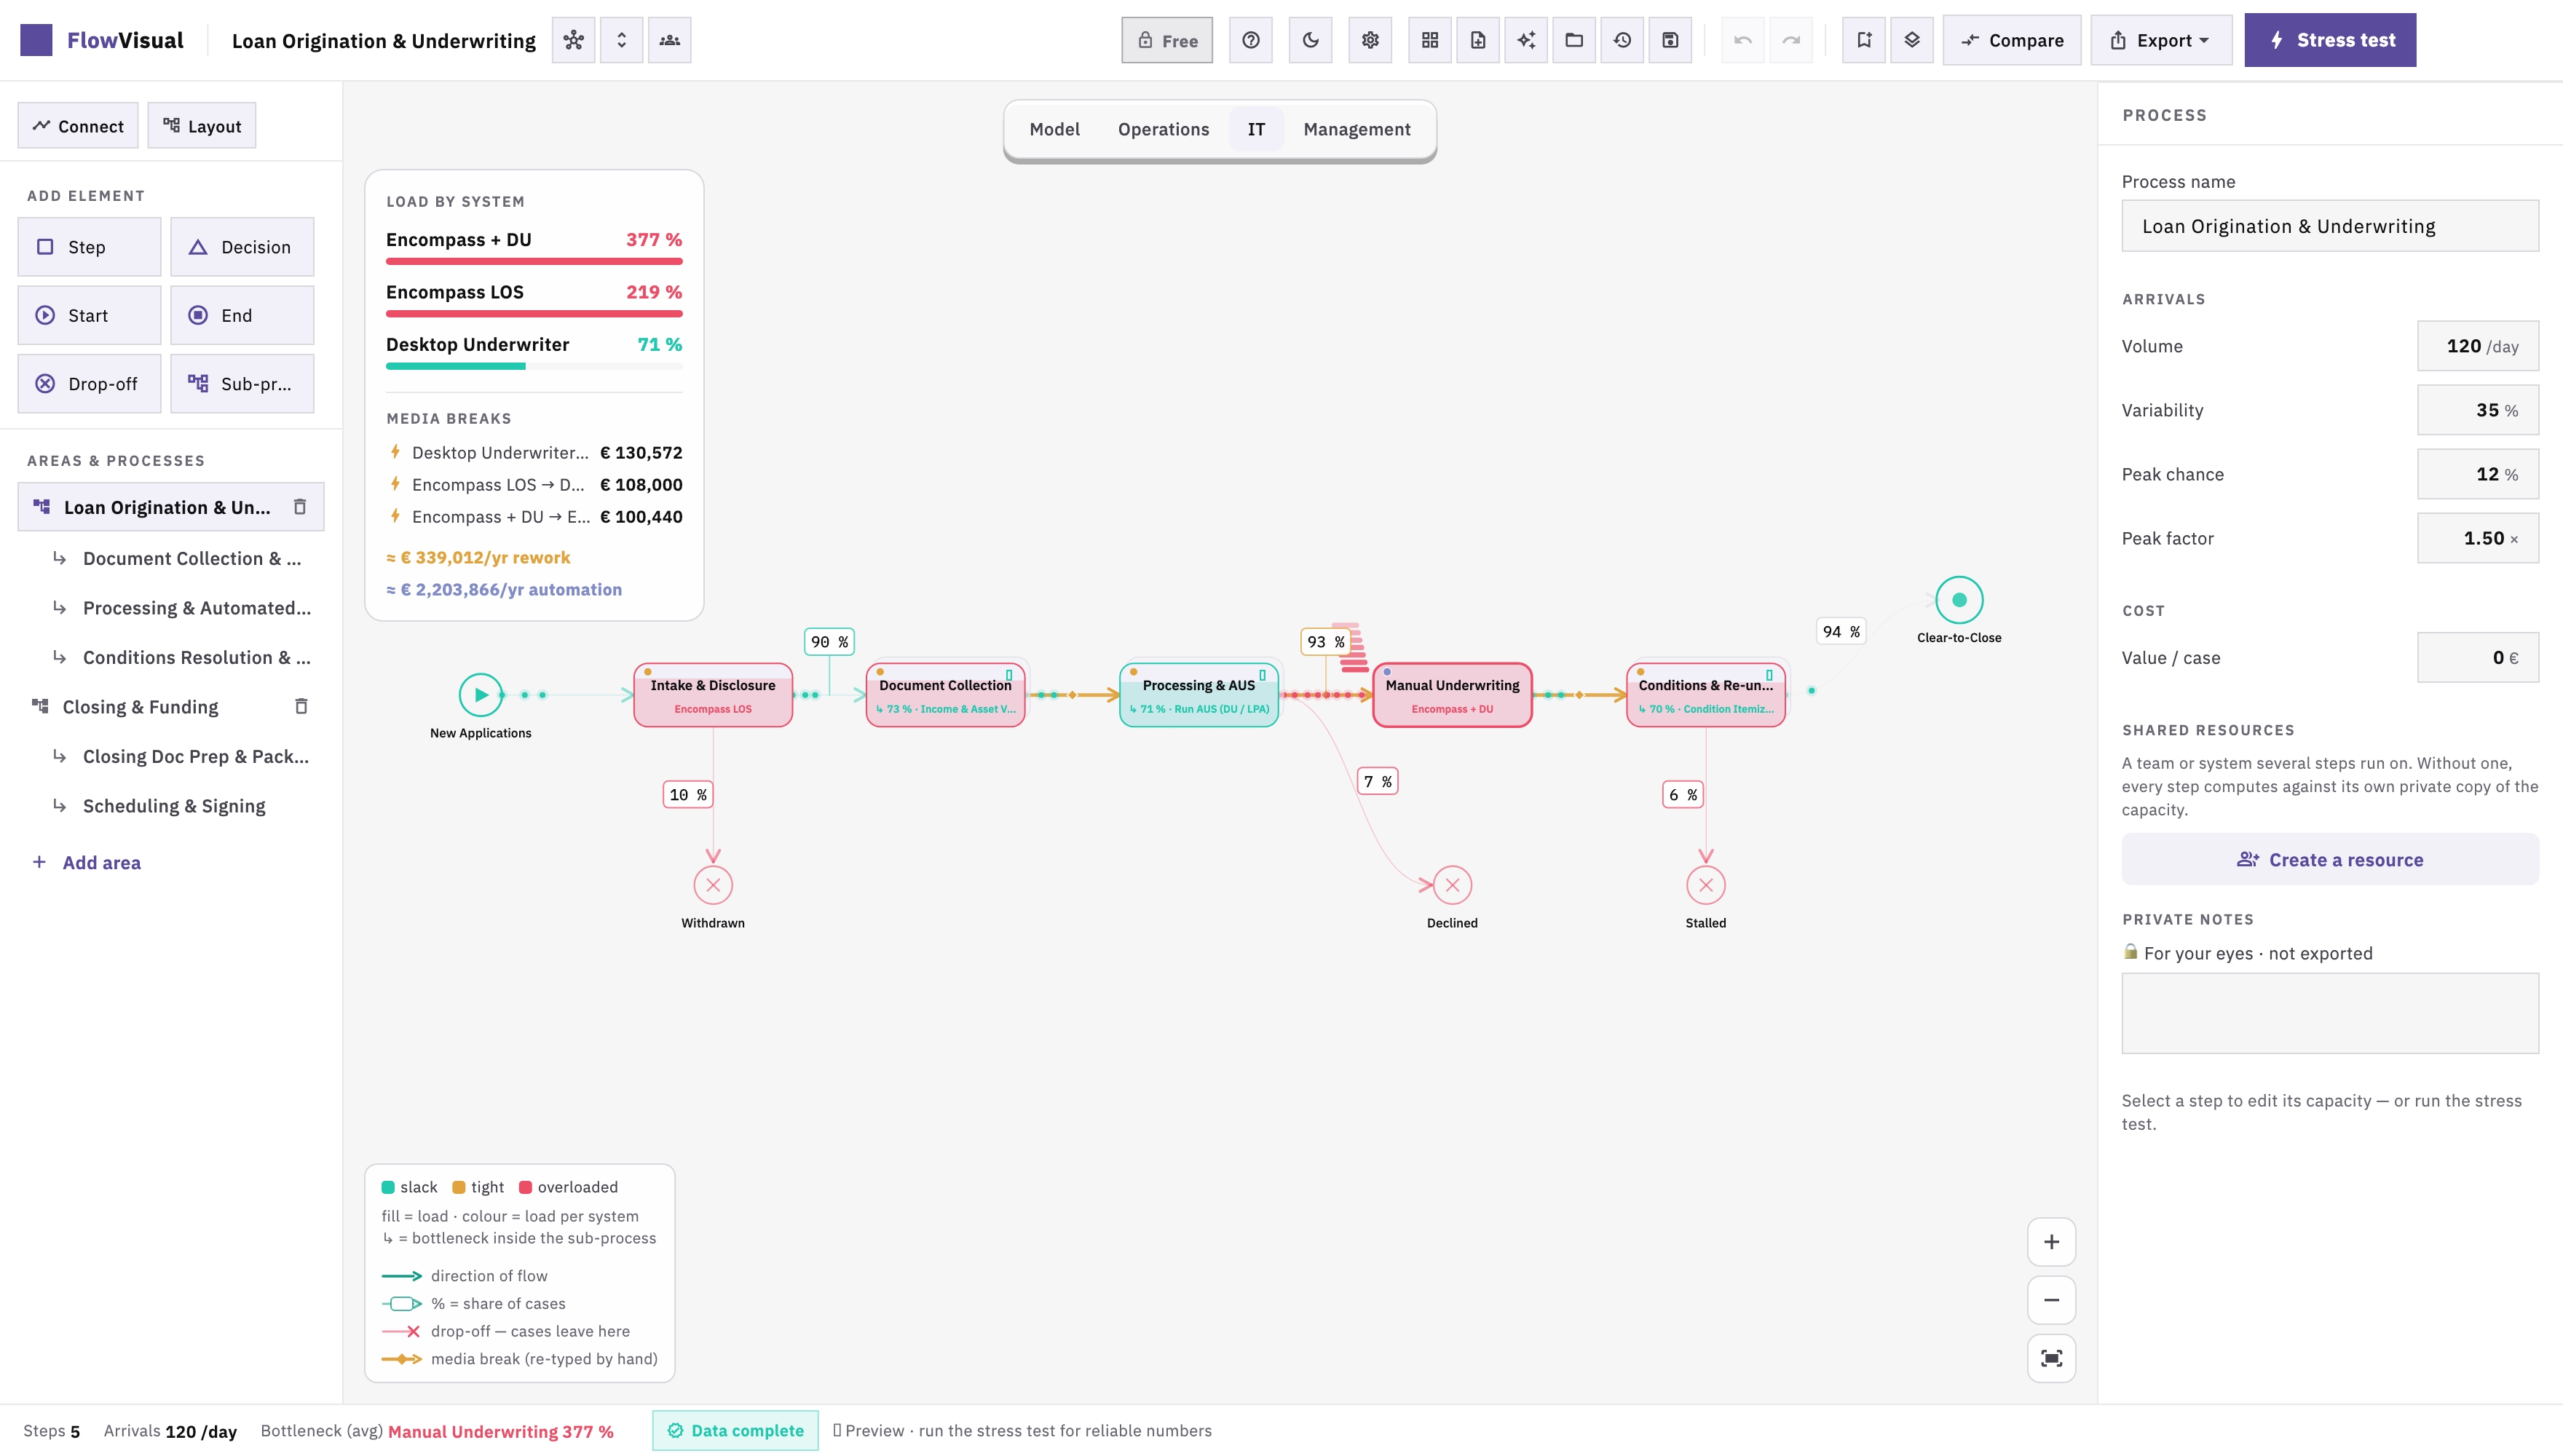
Task: Expand the process switcher up-down chevrons
Action: click(x=621, y=40)
